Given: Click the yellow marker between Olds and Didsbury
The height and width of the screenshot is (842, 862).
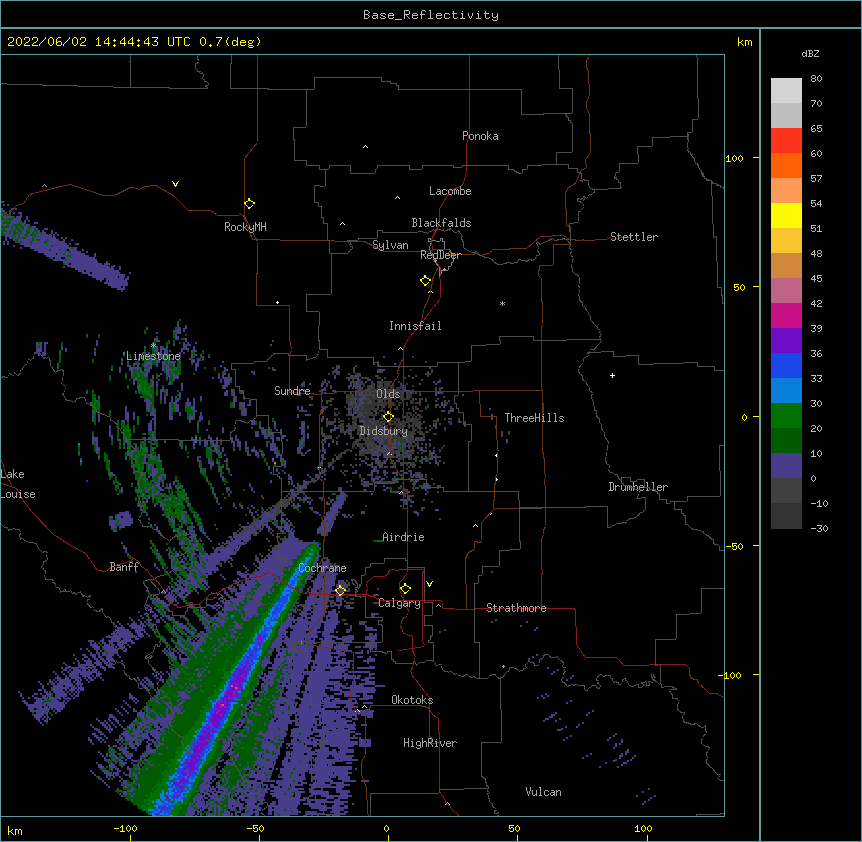Looking at the screenshot, I should (388, 417).
